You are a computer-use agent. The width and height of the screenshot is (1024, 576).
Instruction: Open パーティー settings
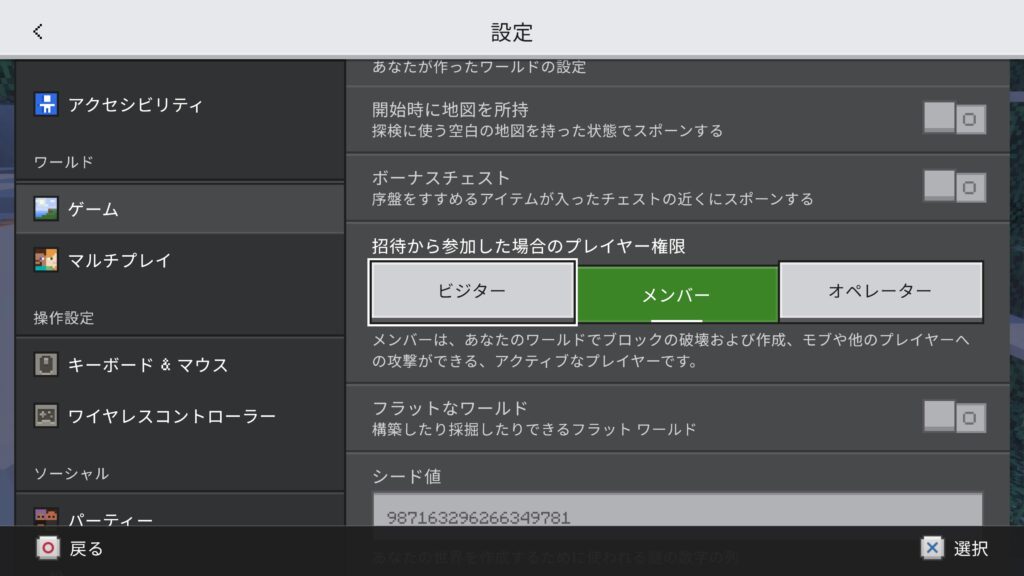pos(180,511)
